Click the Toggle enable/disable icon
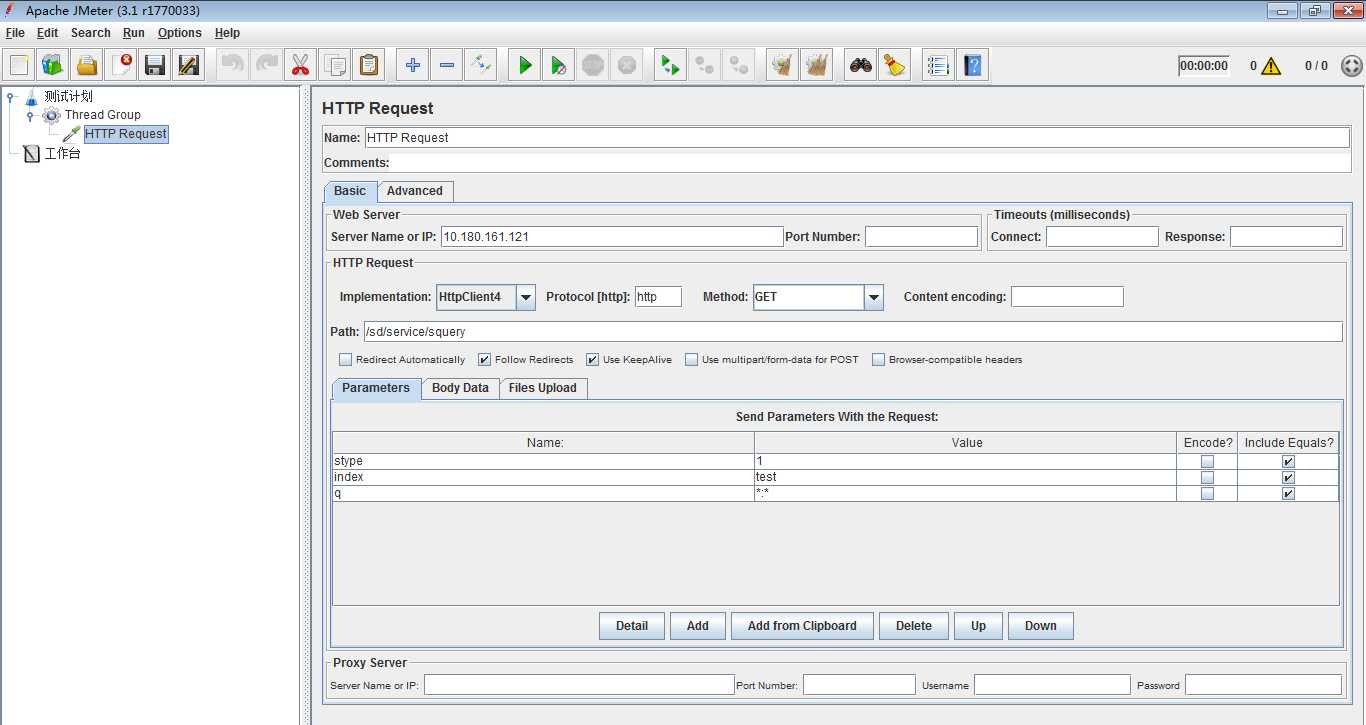Image resolution: width=1366 pixels, height=725 pixels. [481, 66]
